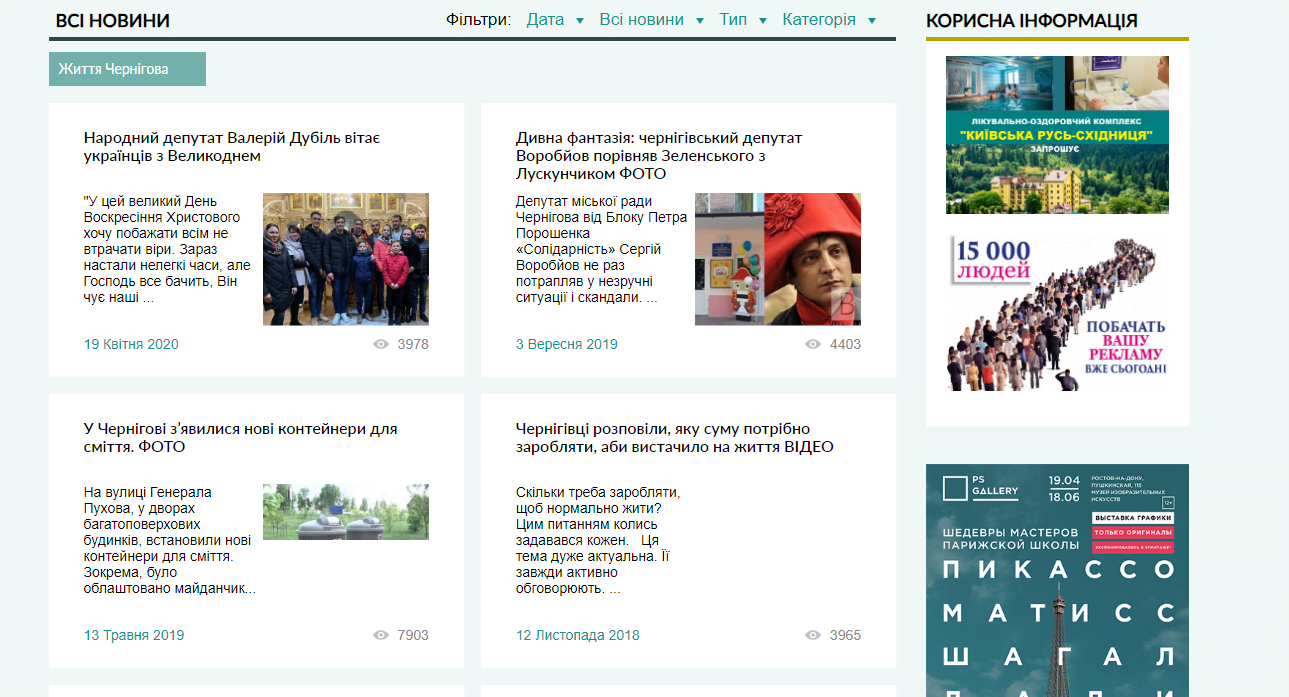
Task: Open the Дата filter dropdown
Action: pyautogui.click(x=555, y=20)
